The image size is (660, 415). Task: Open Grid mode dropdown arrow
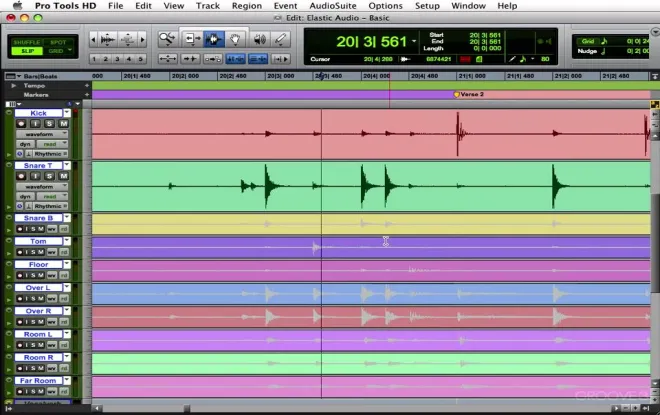70,51
